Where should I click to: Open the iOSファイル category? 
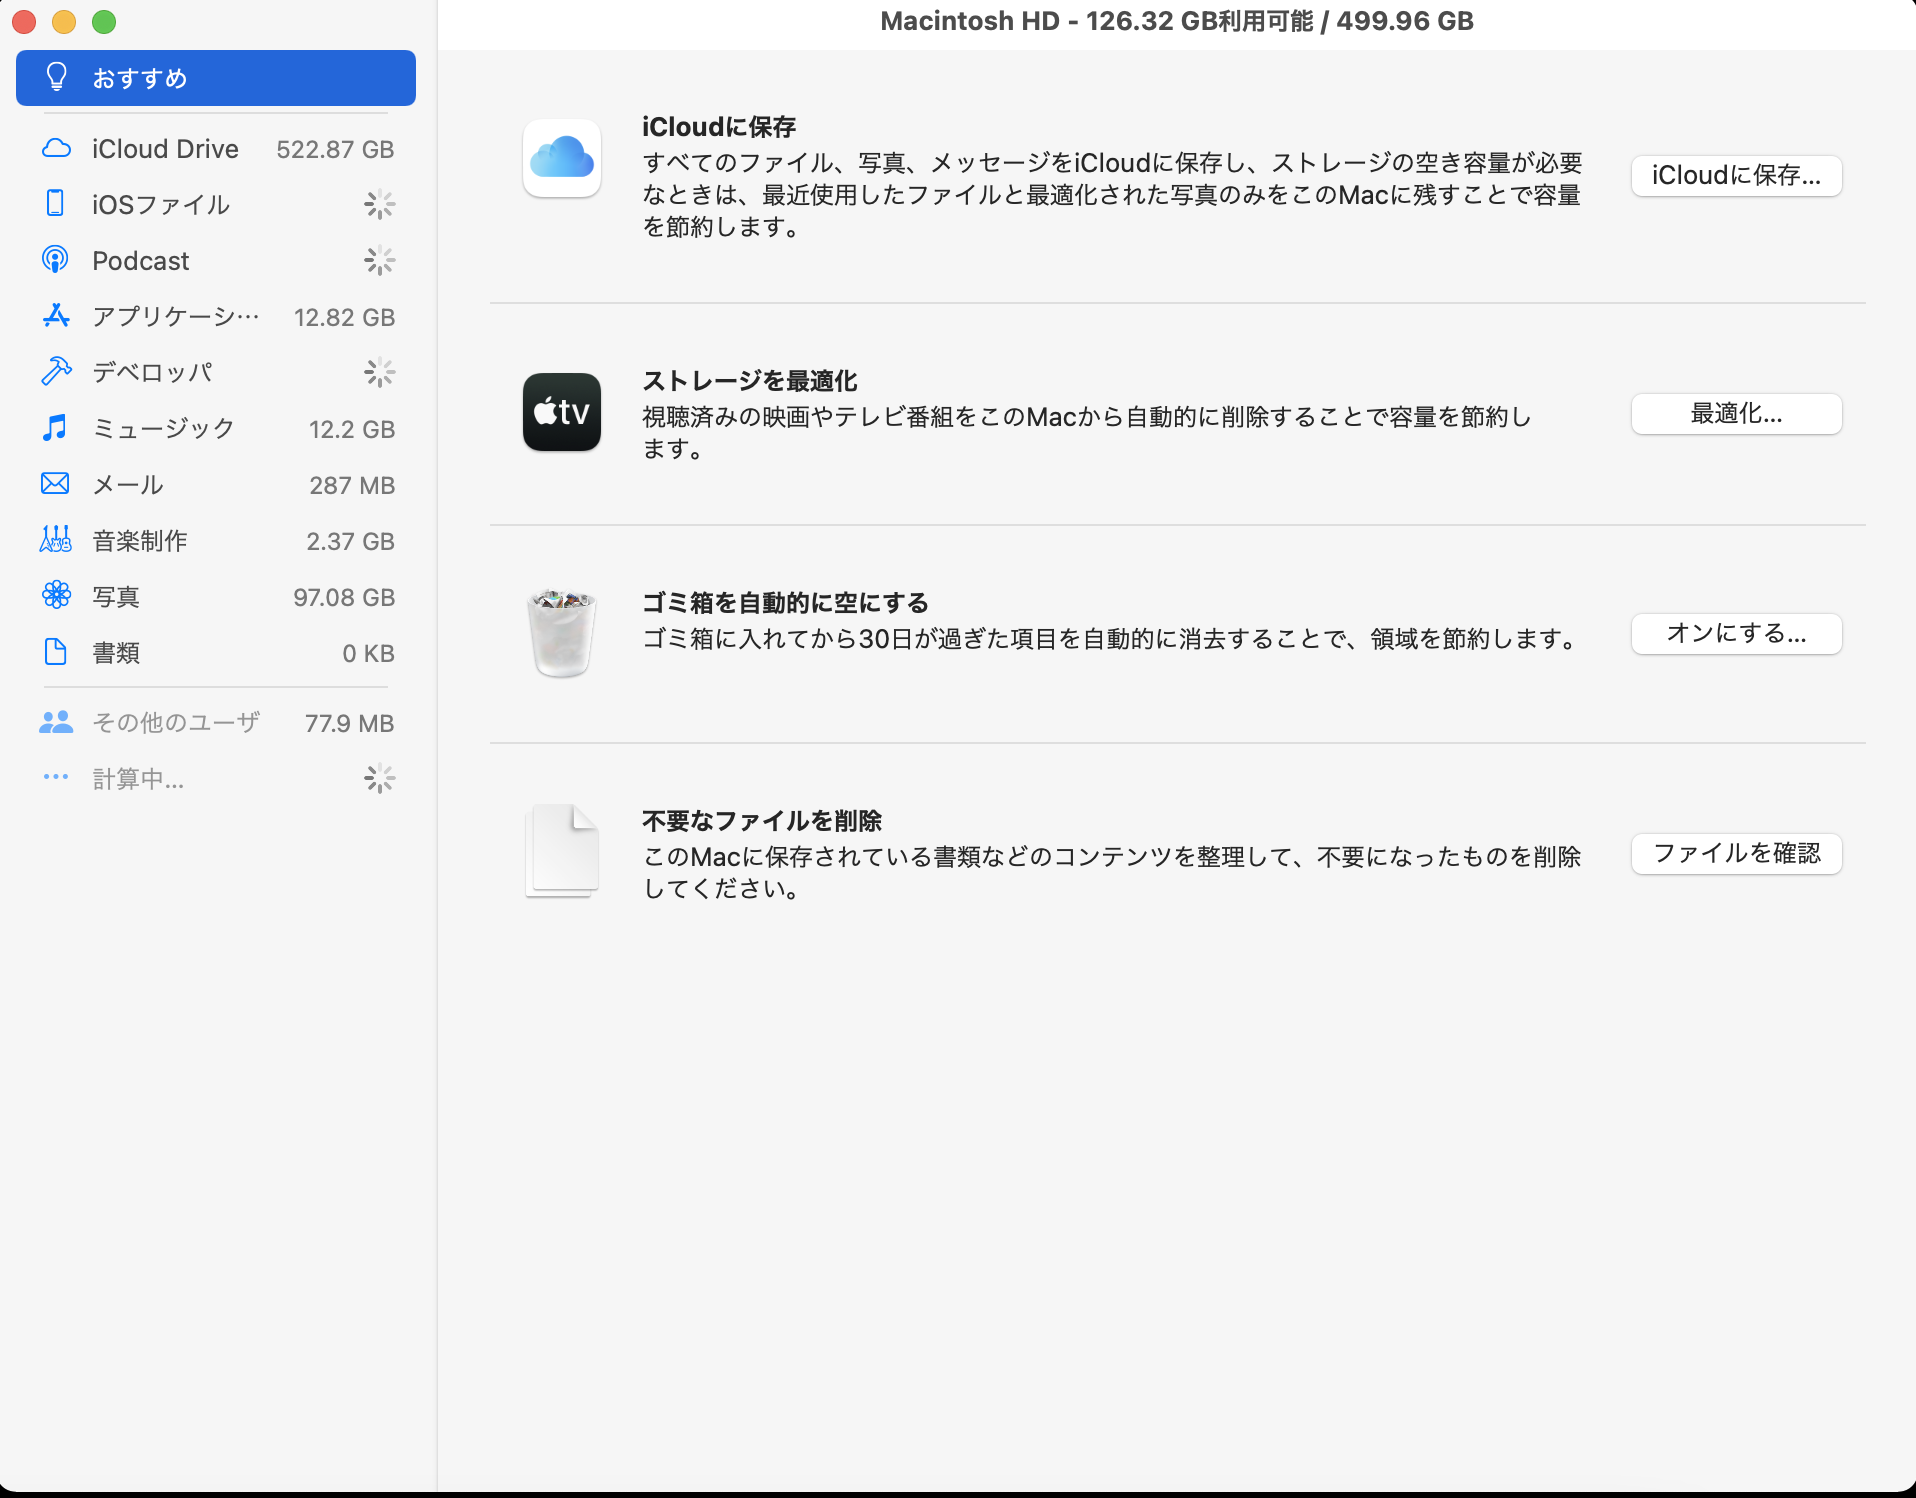(216, 205)
